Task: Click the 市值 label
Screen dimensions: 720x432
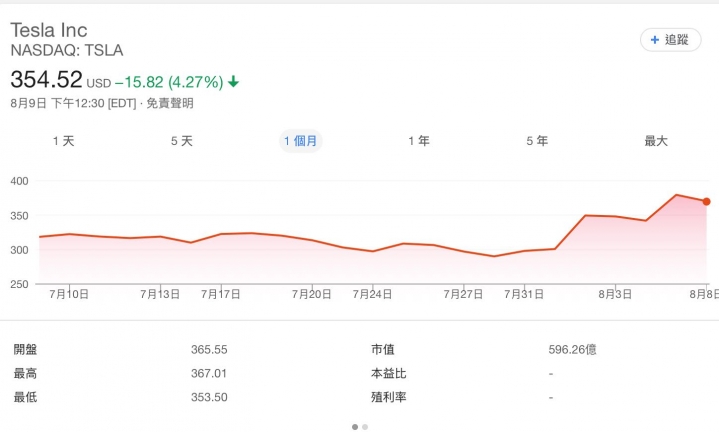Action: coord(382,350)
